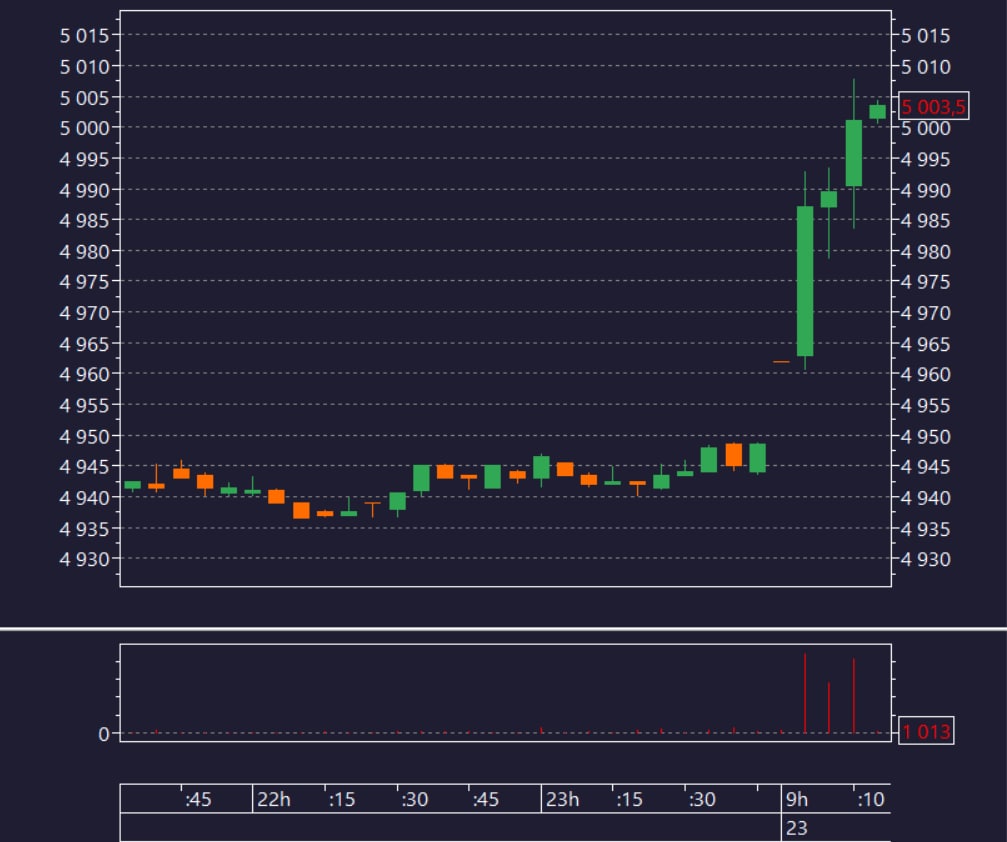Click the :45 label before 22h
Screen dimensions: 1007x842
198,800
